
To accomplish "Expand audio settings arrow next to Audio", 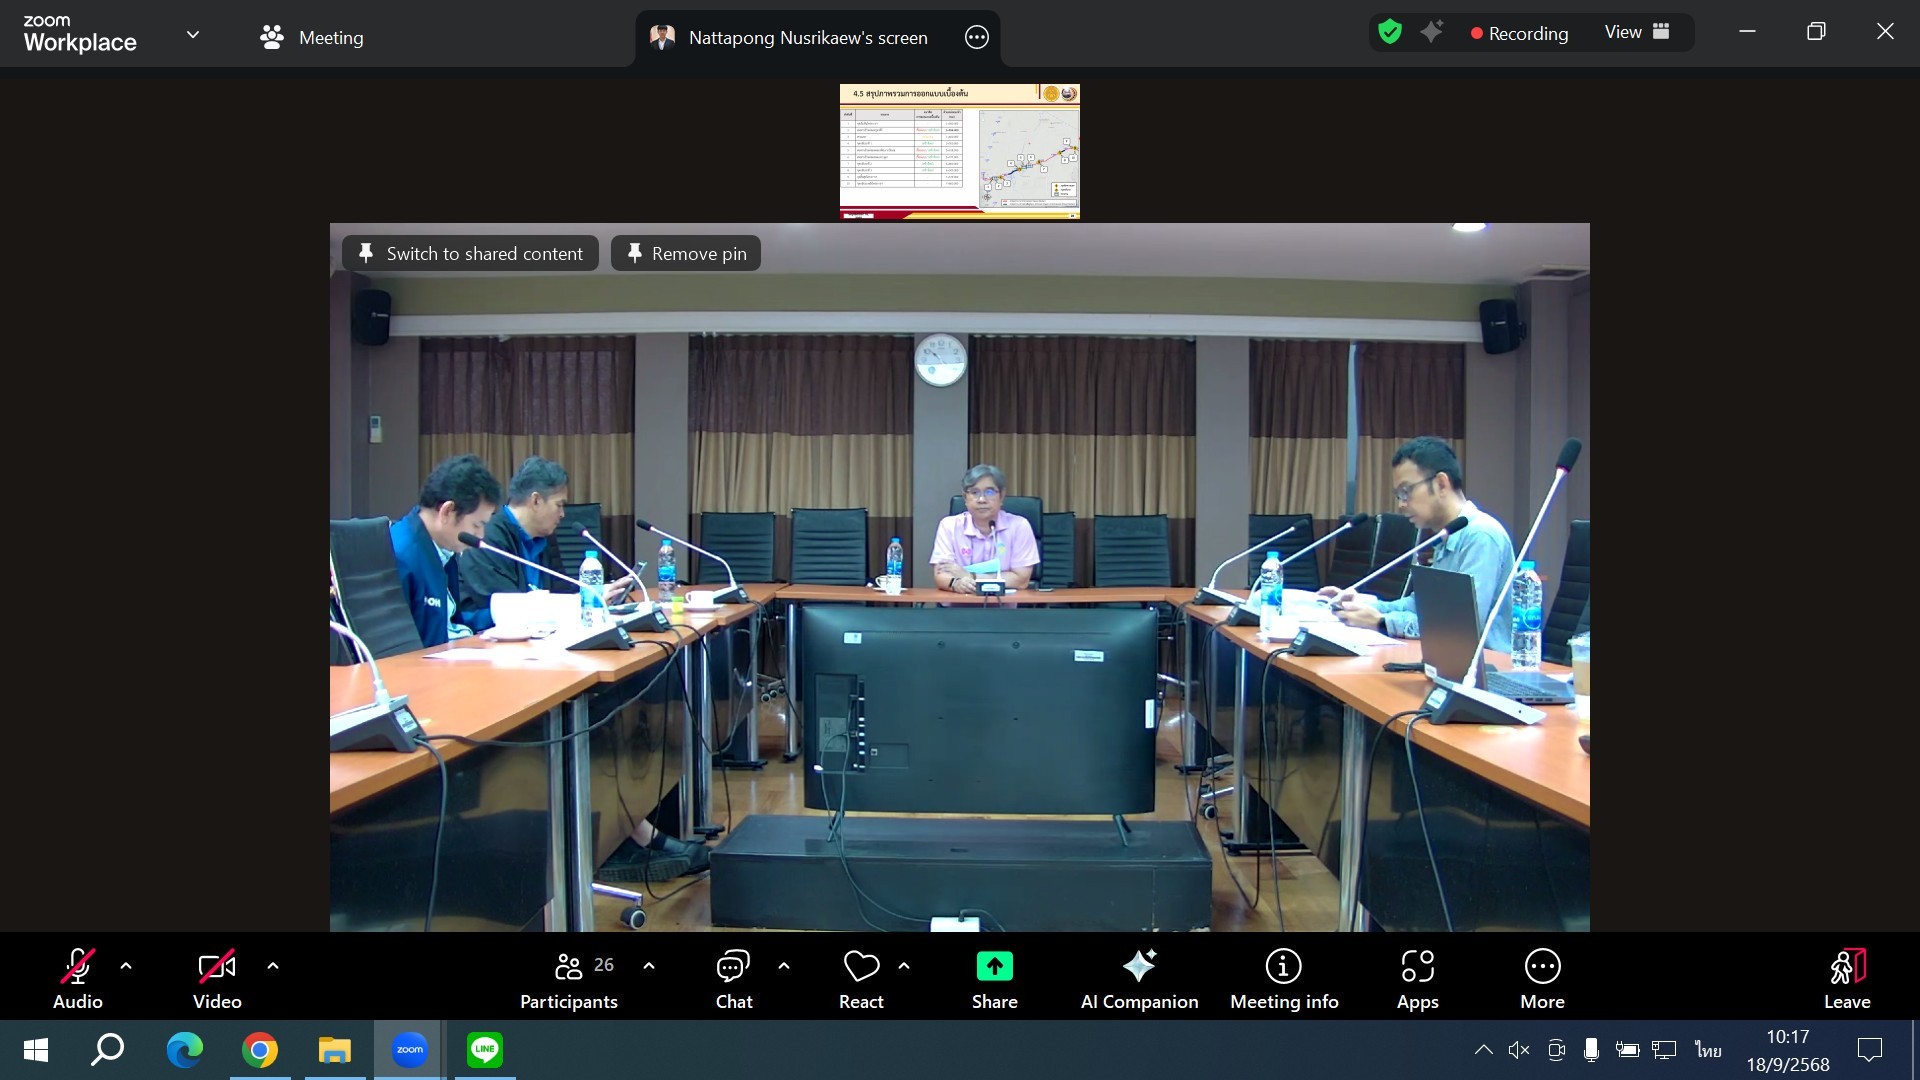I will pos(126,966).
